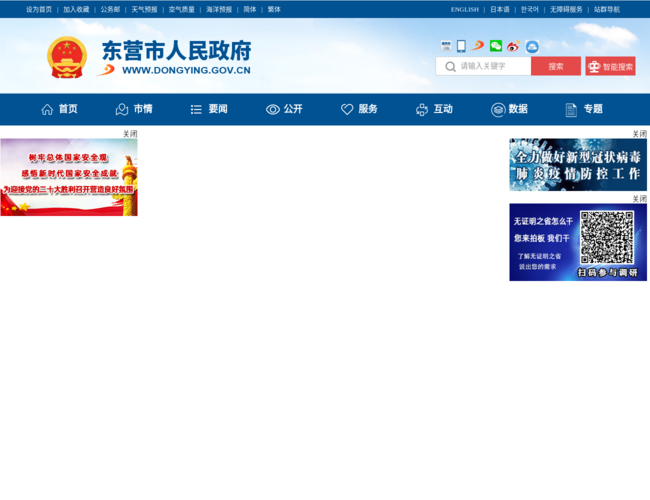Click the QR code survey banner
Image resolution: width=650 pixels, height=500 pixels.
[x=578, y=242]
